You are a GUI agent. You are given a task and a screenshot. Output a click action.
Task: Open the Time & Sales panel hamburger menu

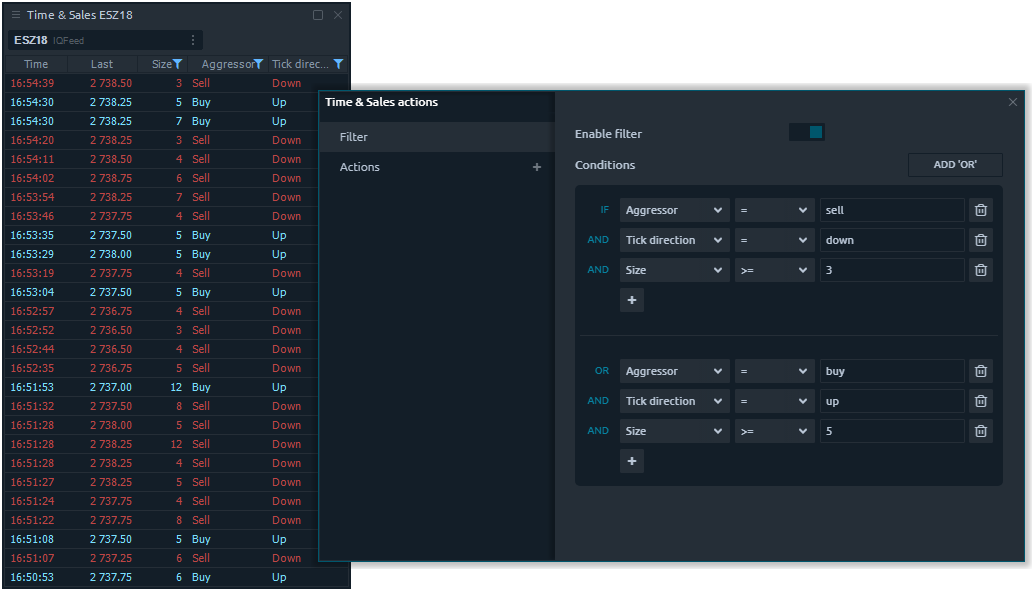click(15, 15)
